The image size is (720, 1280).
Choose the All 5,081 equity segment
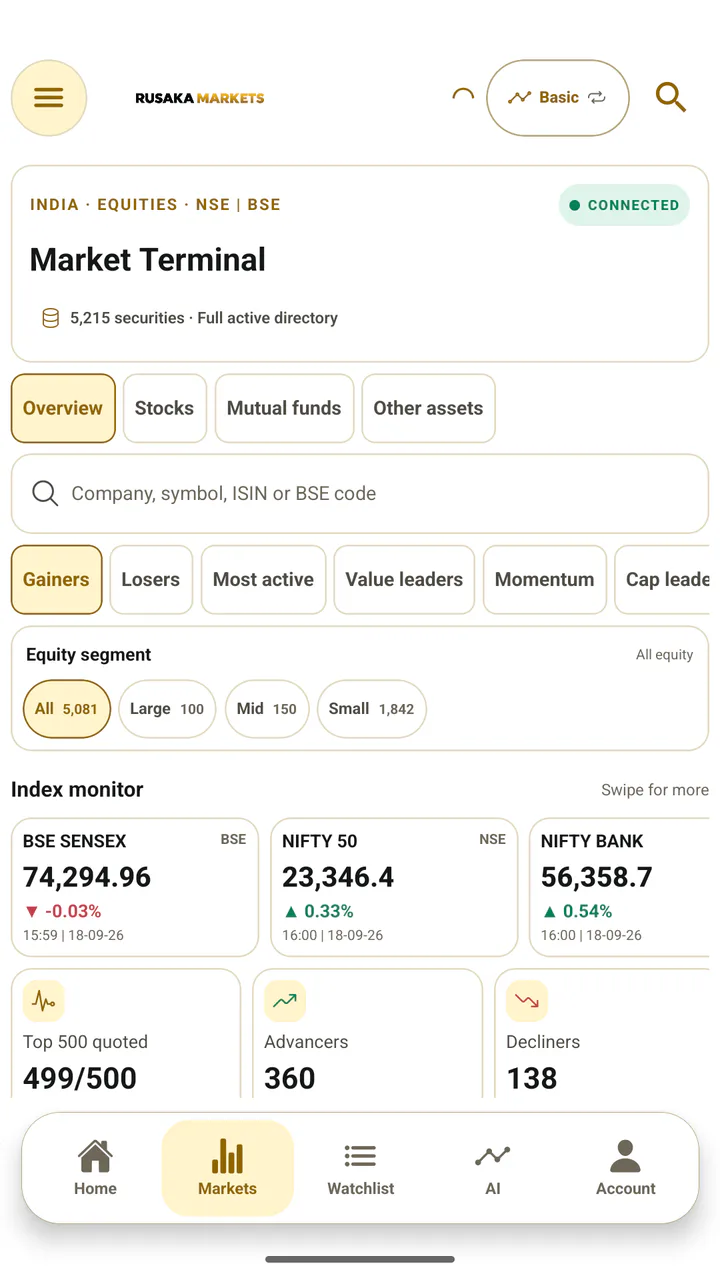(x=67, y=709)
